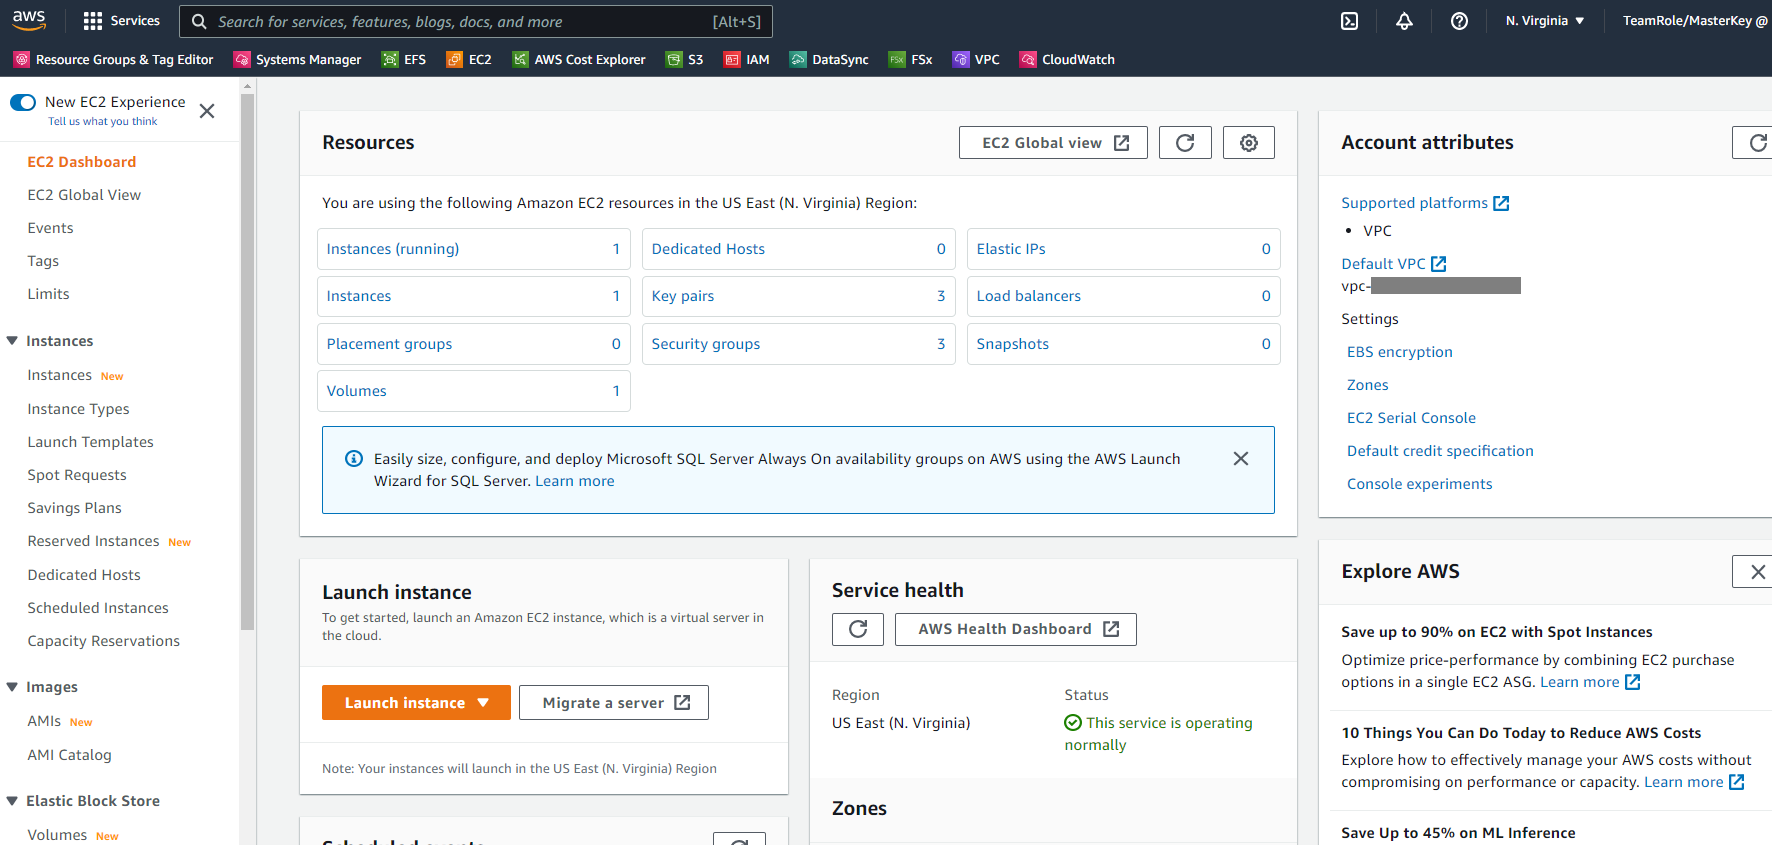This screenshot has height=845, width=1772.
Task: Refresh the Service health panel
Action: [x=858, y=629]
